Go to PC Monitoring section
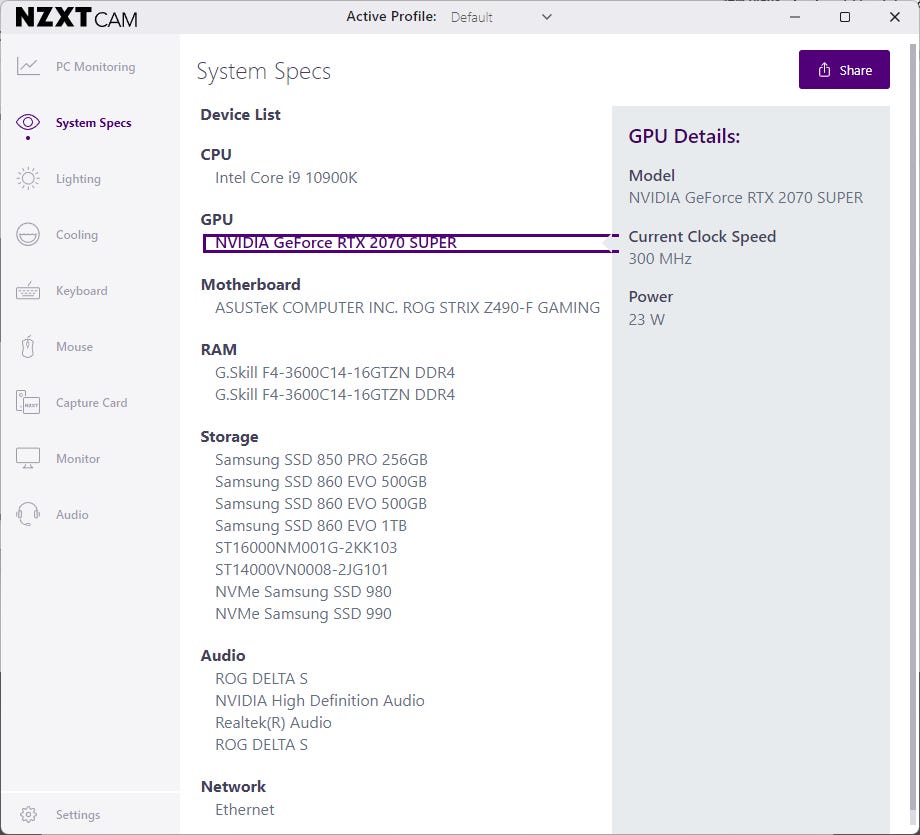The width and height of the screenshot is (920, 835). click(96, 67)
